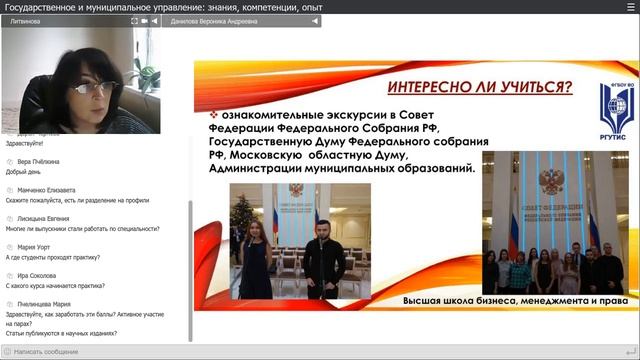Image resolution: width=640 pixels, height=360 pixels.
Task: Click the avatar icon next to Пчелинцева Мария
Action: pos(10,305)
